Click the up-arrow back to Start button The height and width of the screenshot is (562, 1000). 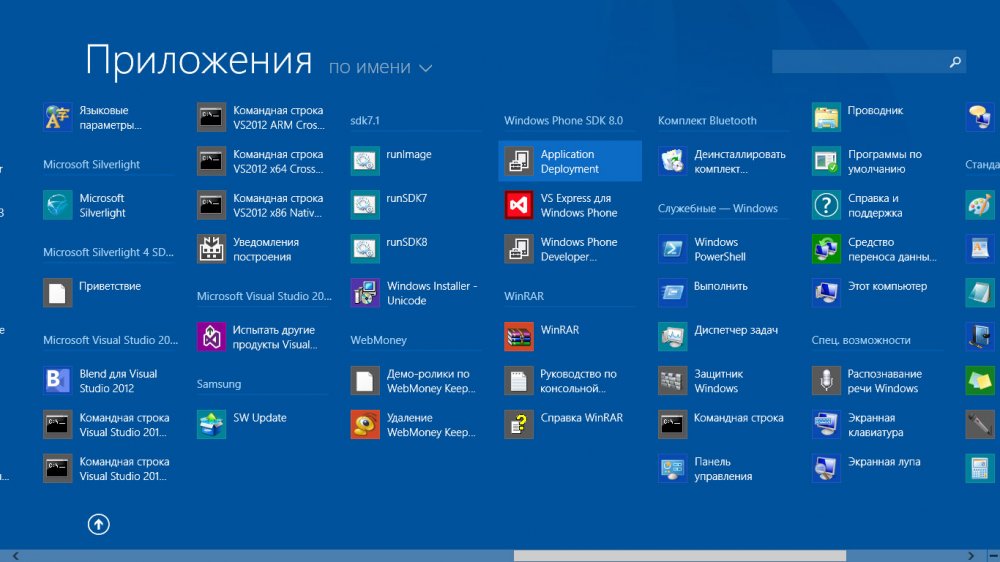pos(98,524)
